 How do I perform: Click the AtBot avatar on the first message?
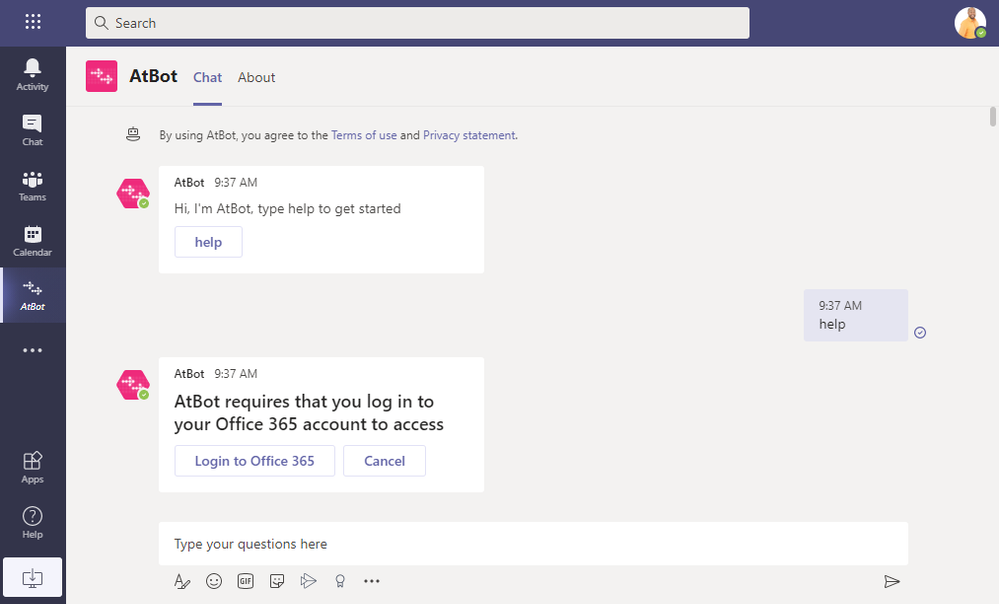click(133, 194)
